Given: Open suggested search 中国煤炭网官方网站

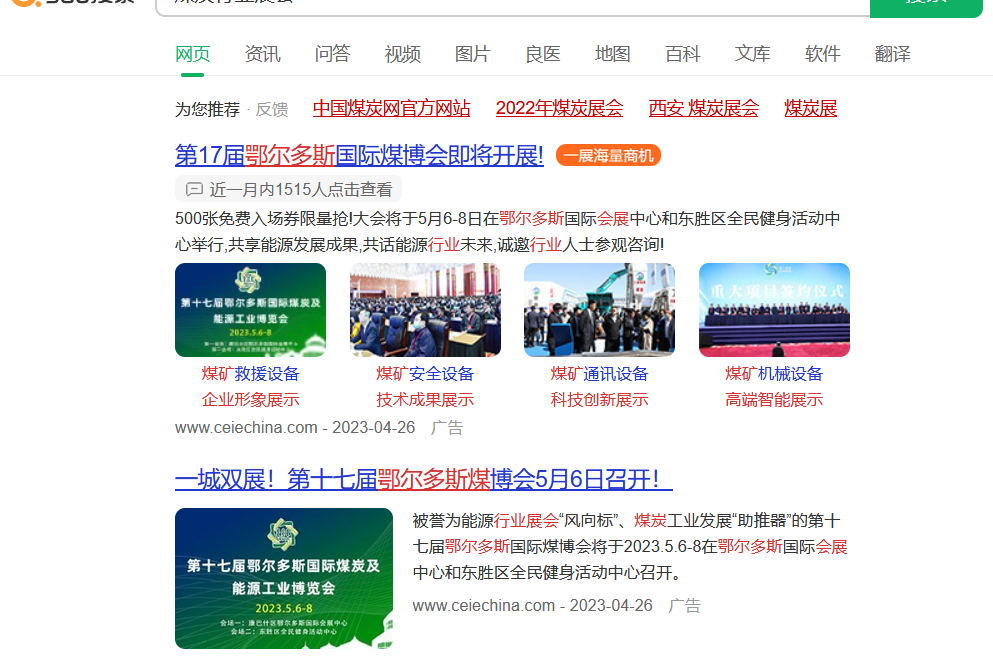Looking at the screenshot, I should (391, 108).
